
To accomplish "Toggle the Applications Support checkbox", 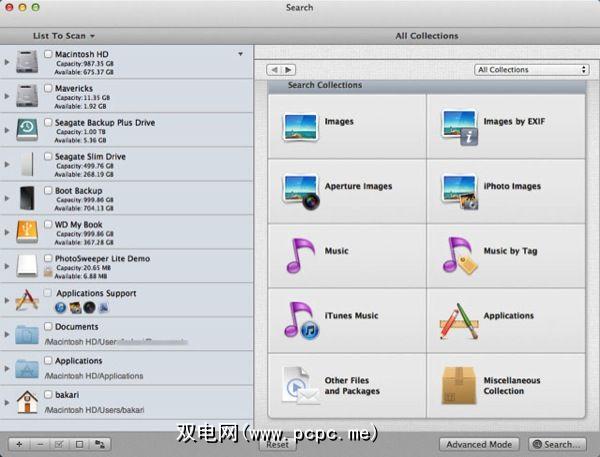I will pos(48,293).
